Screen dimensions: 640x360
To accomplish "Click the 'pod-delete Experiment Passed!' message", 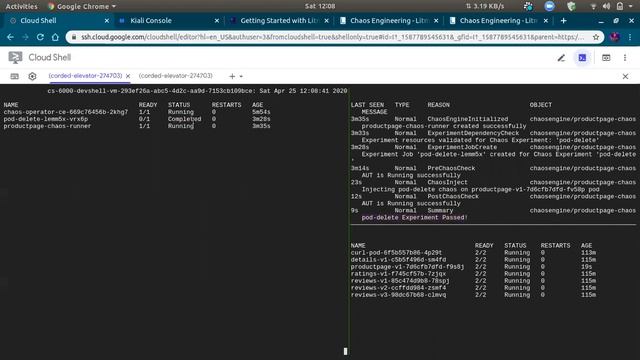I will click(414, 218).
